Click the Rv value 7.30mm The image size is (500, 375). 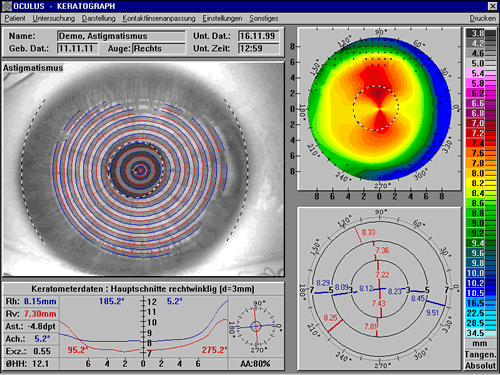[40, 314]
